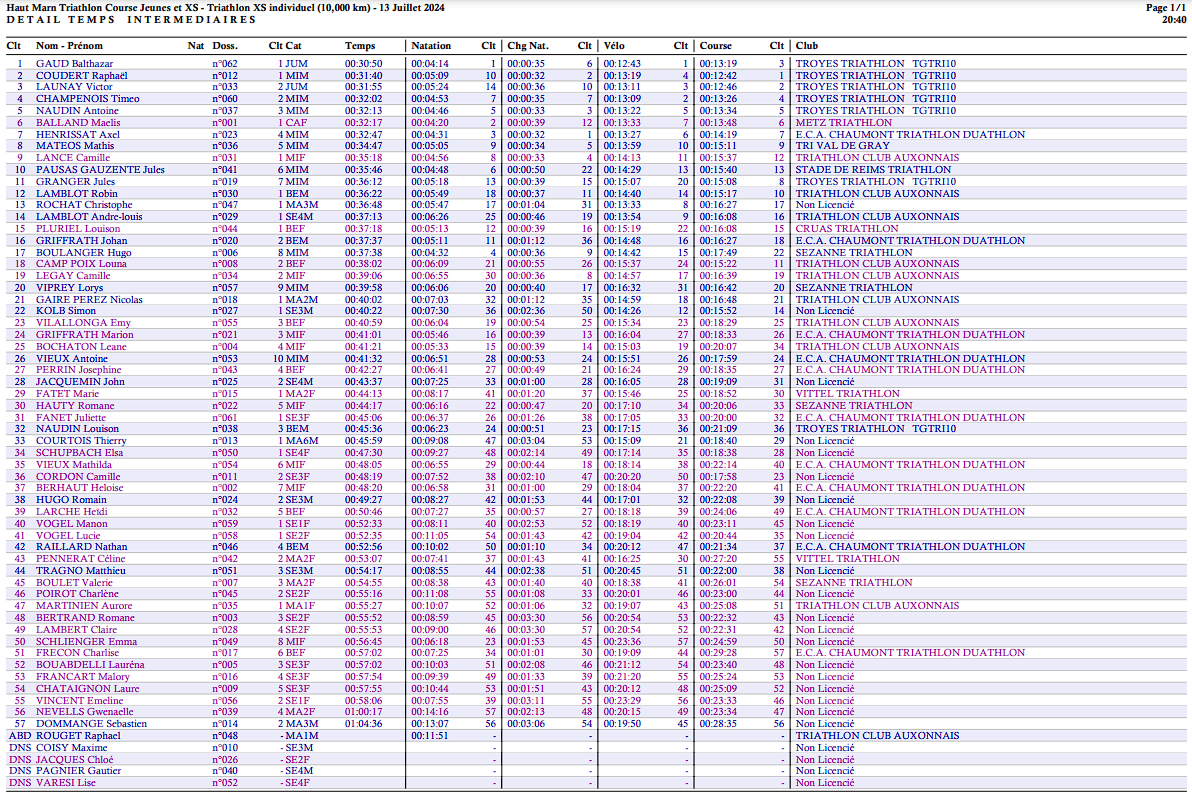This screenshot has height=792, width=1192.
Task: Select the name 'PENNERAT Céline'
Action: (81, 559)
